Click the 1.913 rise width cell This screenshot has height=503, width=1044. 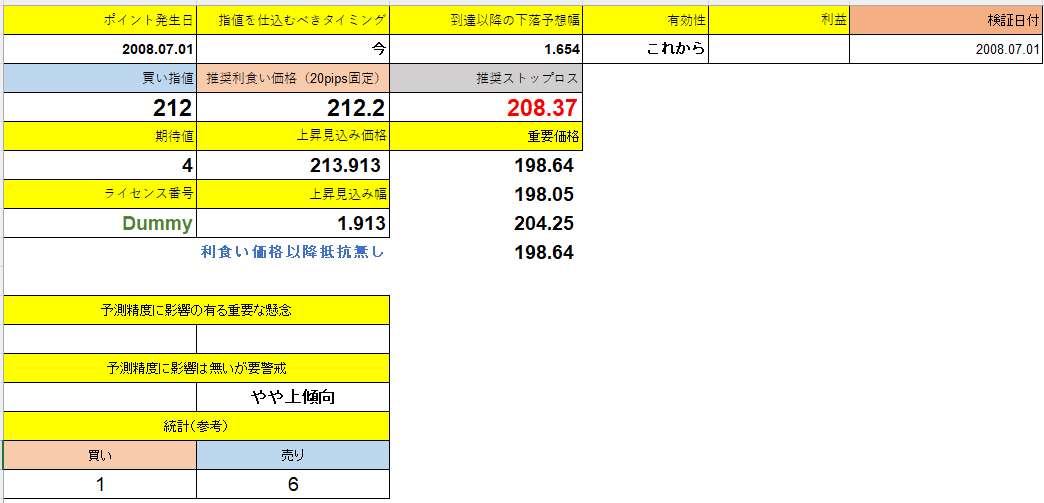(293, 223)
